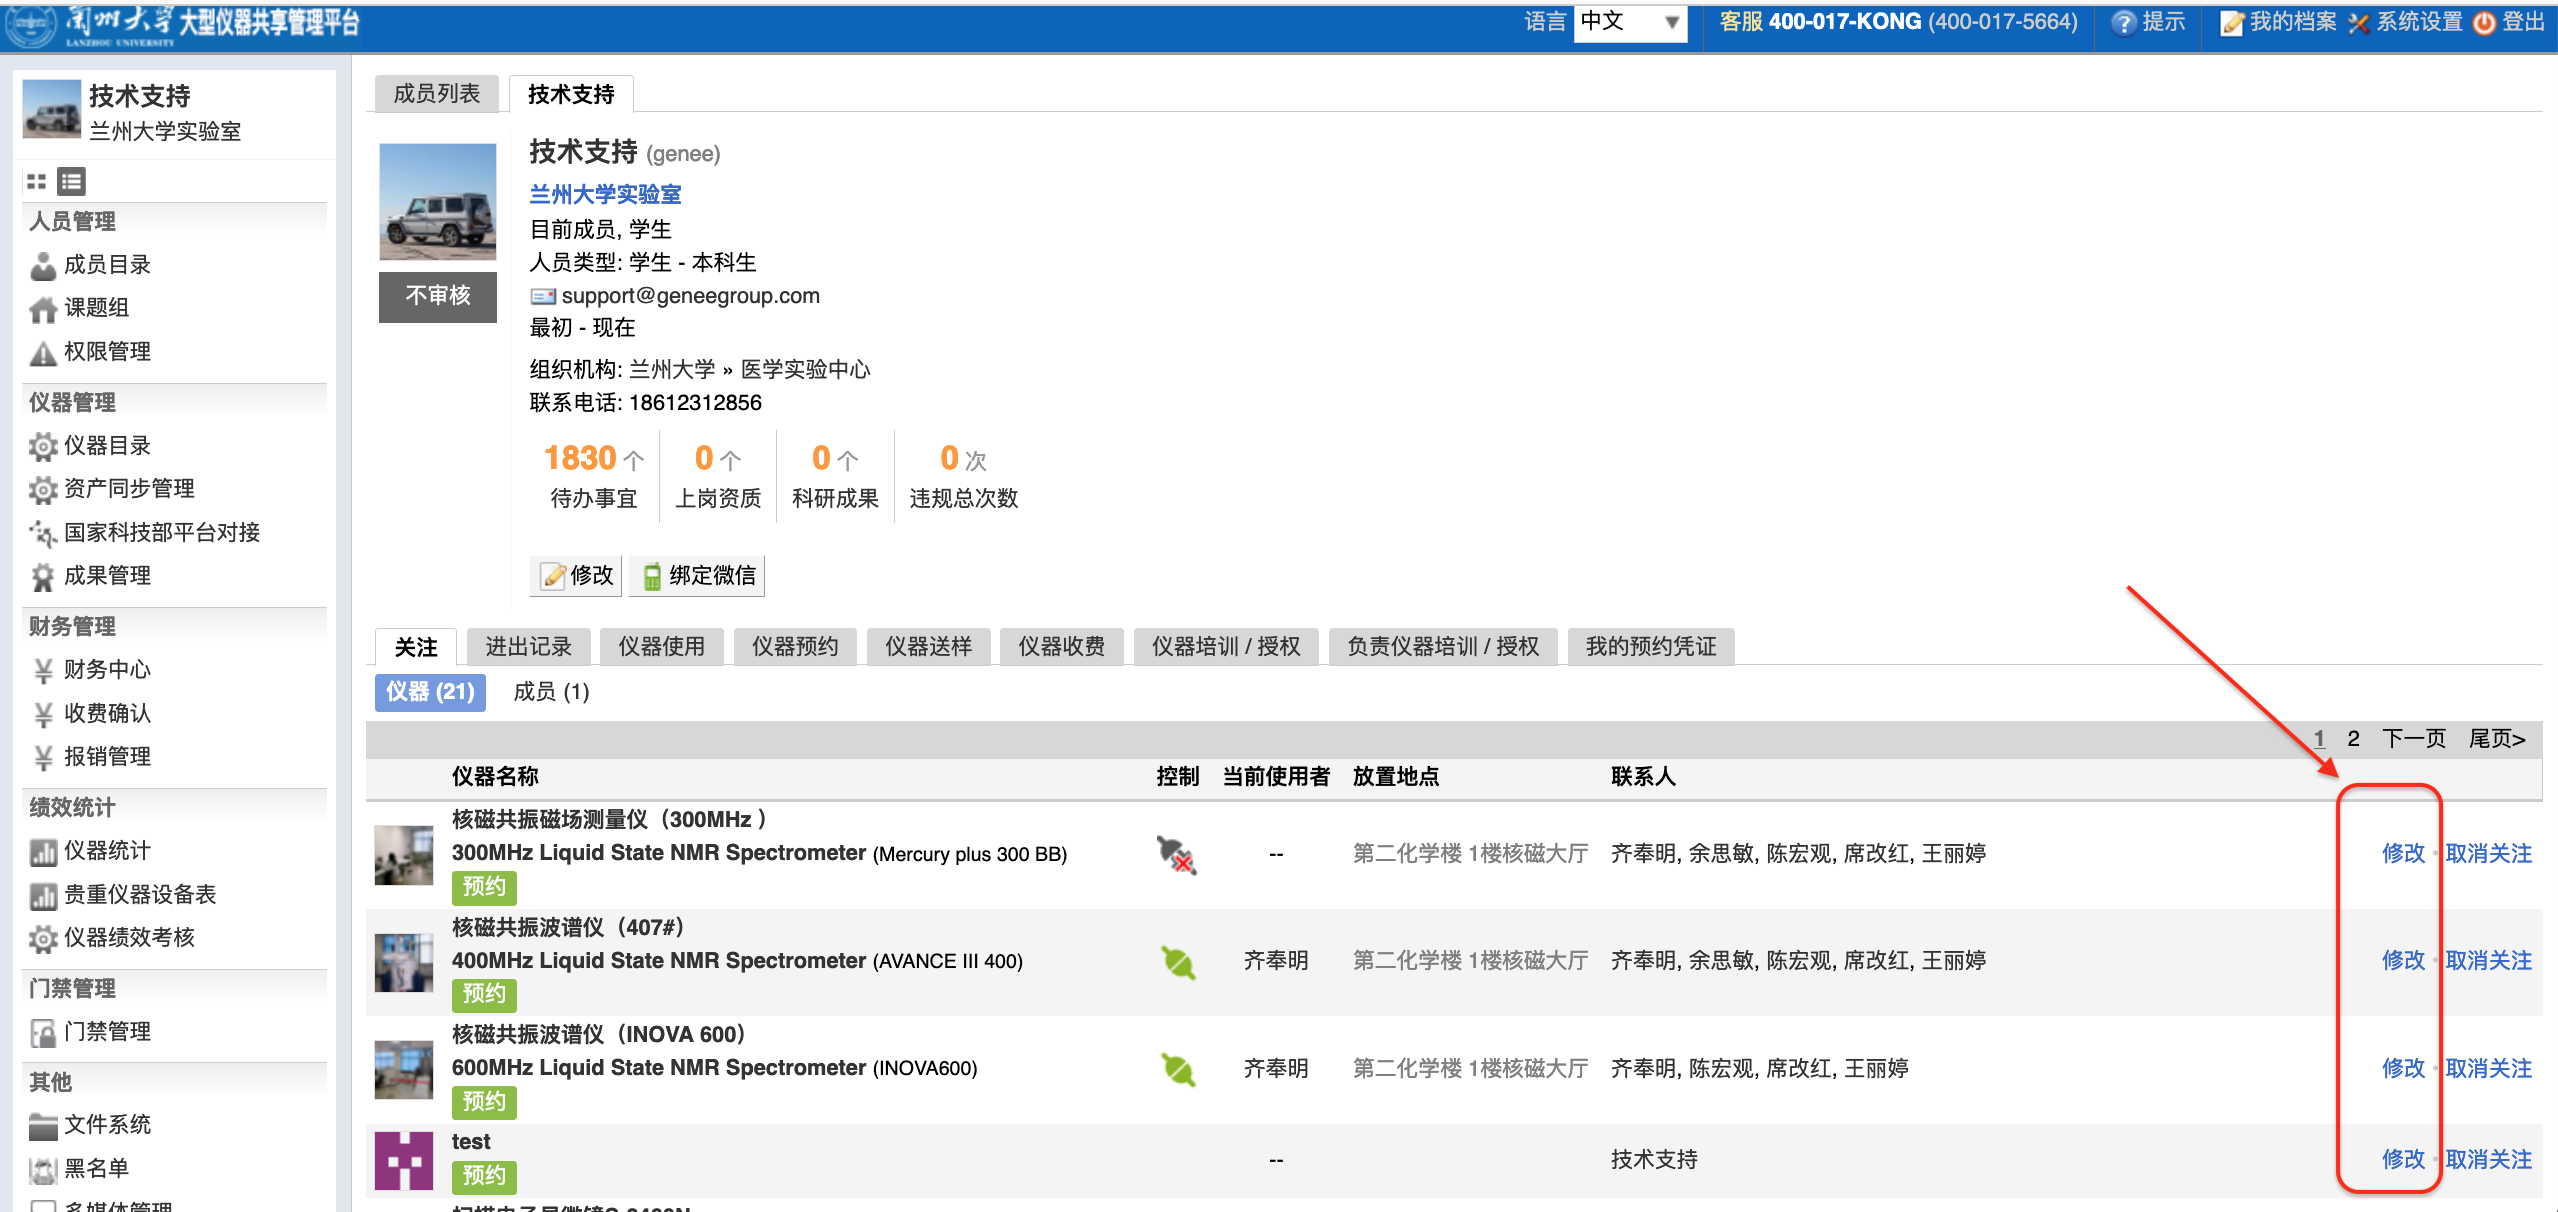Open 成员目录 member directory icon
Image resolution: width=2558 pixels, height=1212 pixels.
tap(43, 266)
